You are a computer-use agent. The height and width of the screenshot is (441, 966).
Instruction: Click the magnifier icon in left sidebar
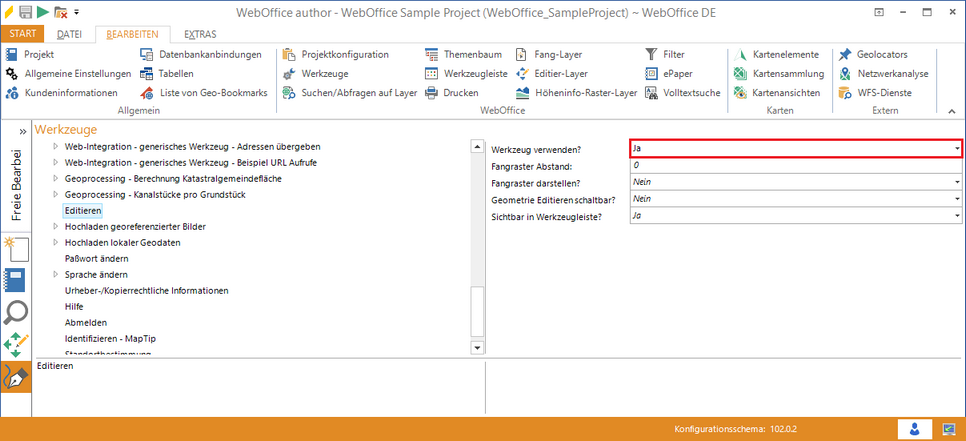coord(17,313)
